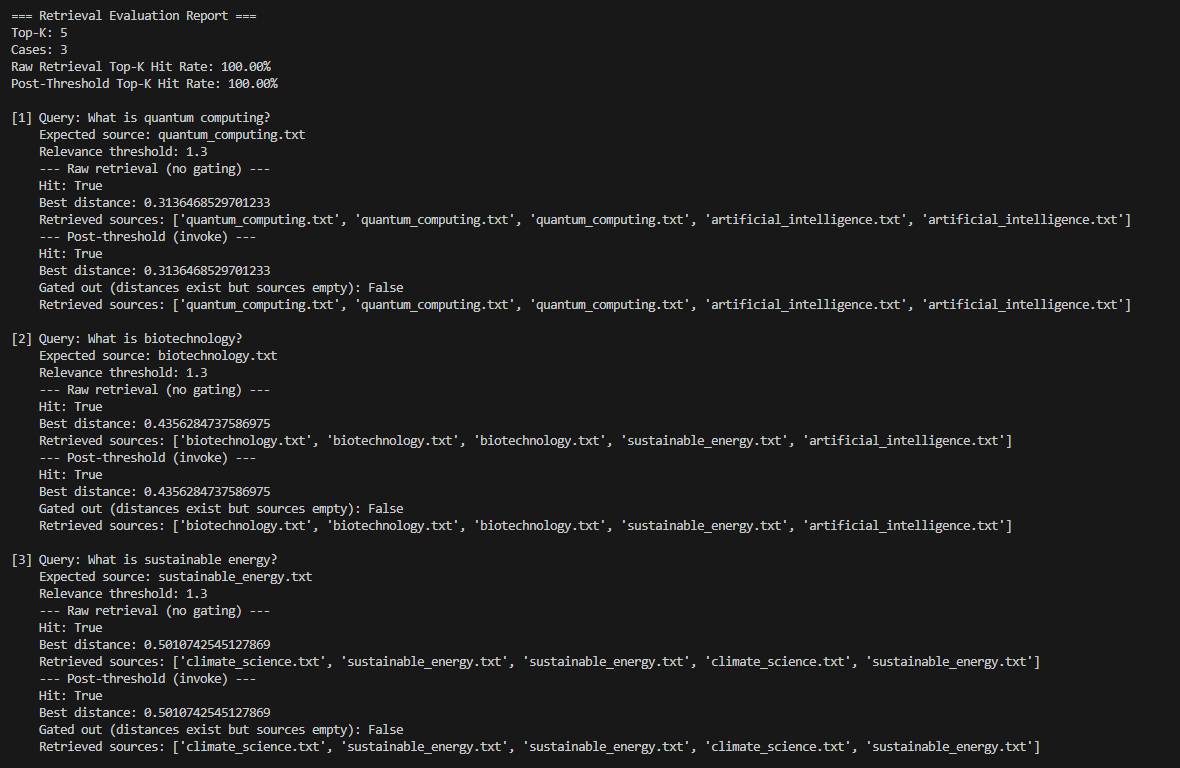
Task: Click the Cases: 3 line
Action: pos(39,49)
